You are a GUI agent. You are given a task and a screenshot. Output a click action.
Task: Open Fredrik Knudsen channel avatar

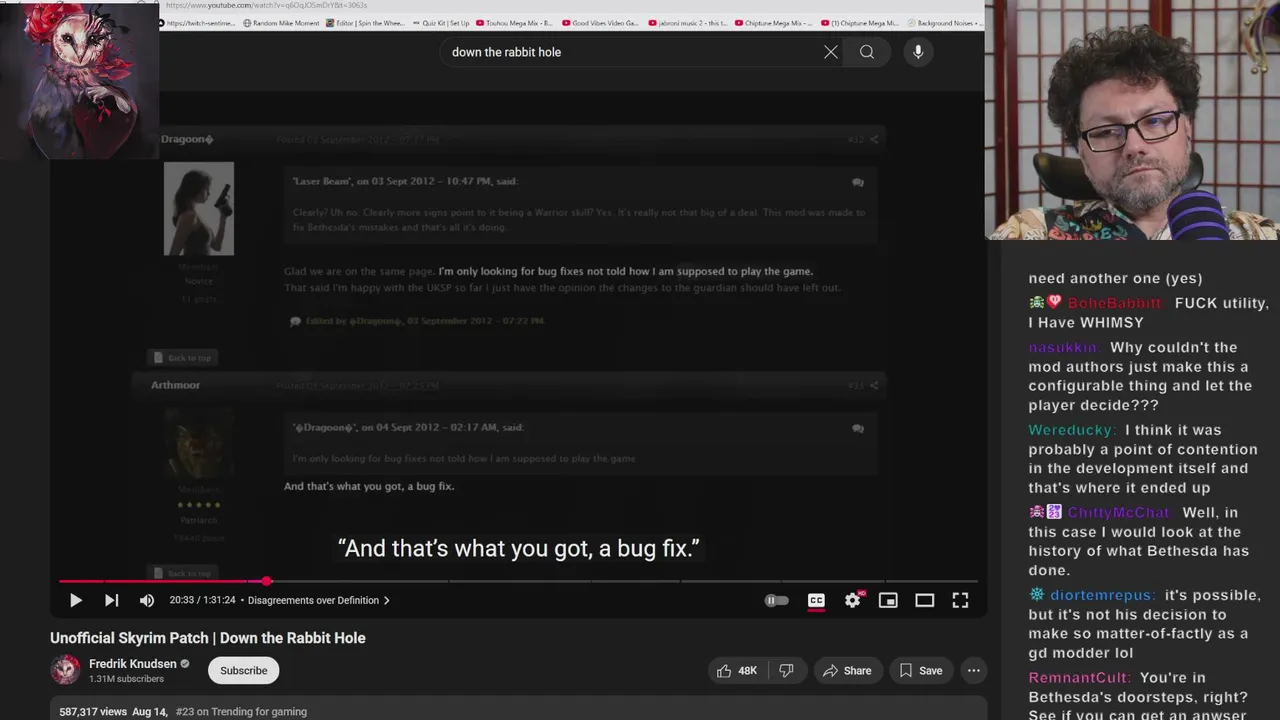(x=65, y=670)
